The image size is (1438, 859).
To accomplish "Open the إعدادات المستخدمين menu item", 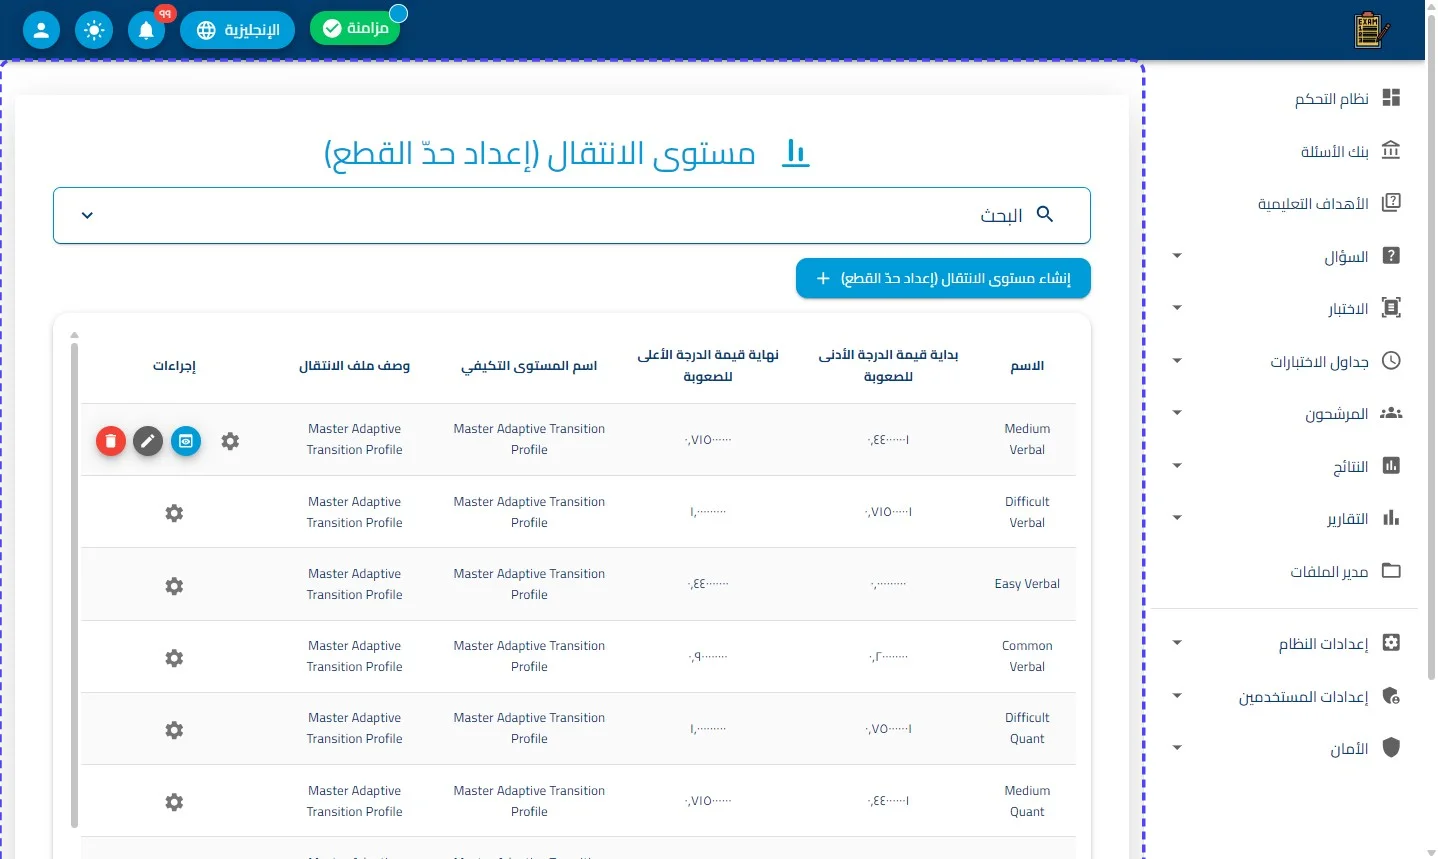I will click(1285, 696).
